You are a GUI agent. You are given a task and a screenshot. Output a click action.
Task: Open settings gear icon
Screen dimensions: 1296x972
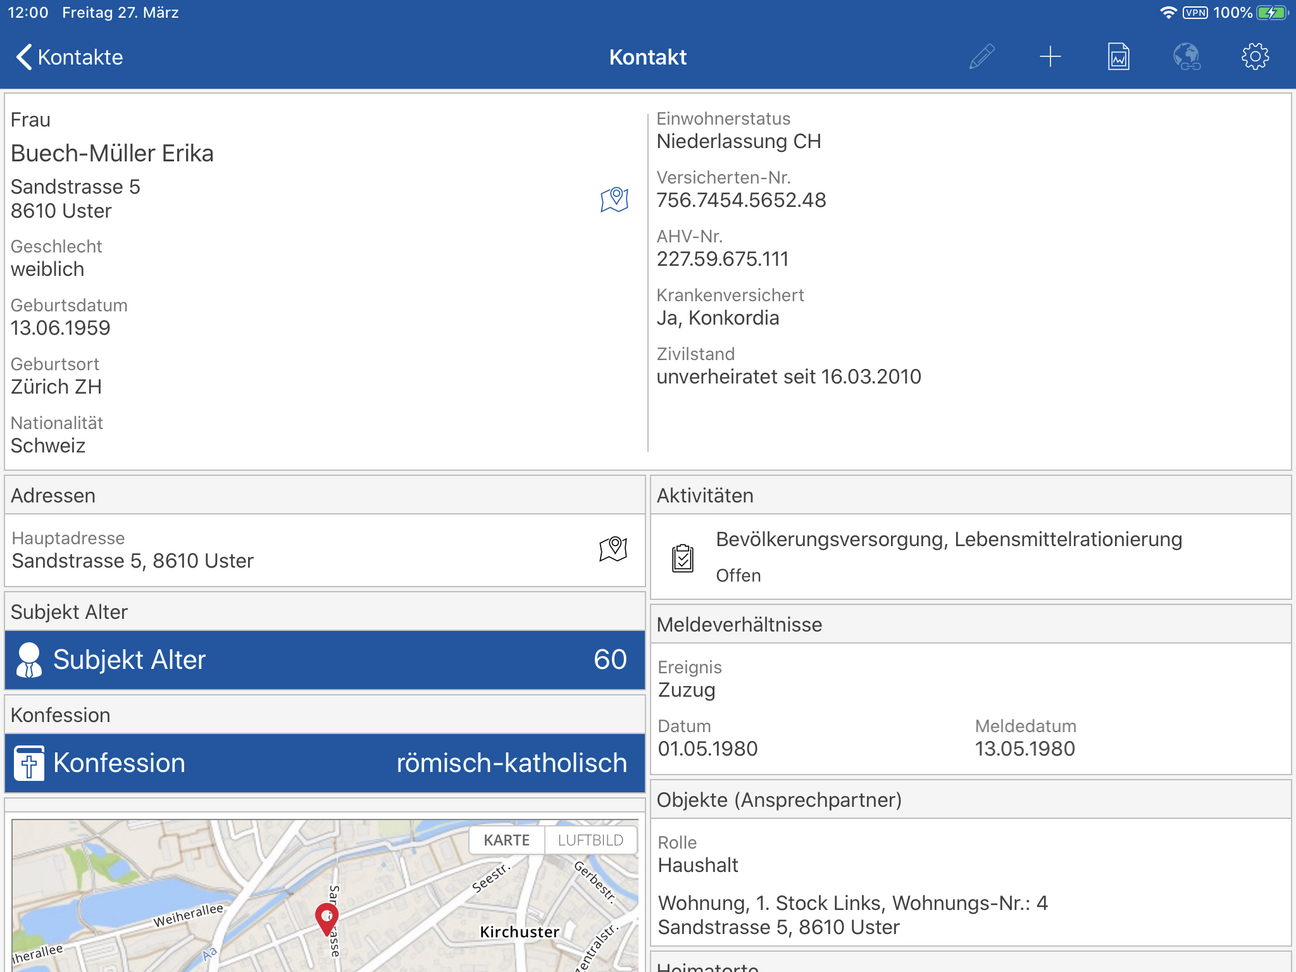coord(1255,57)
